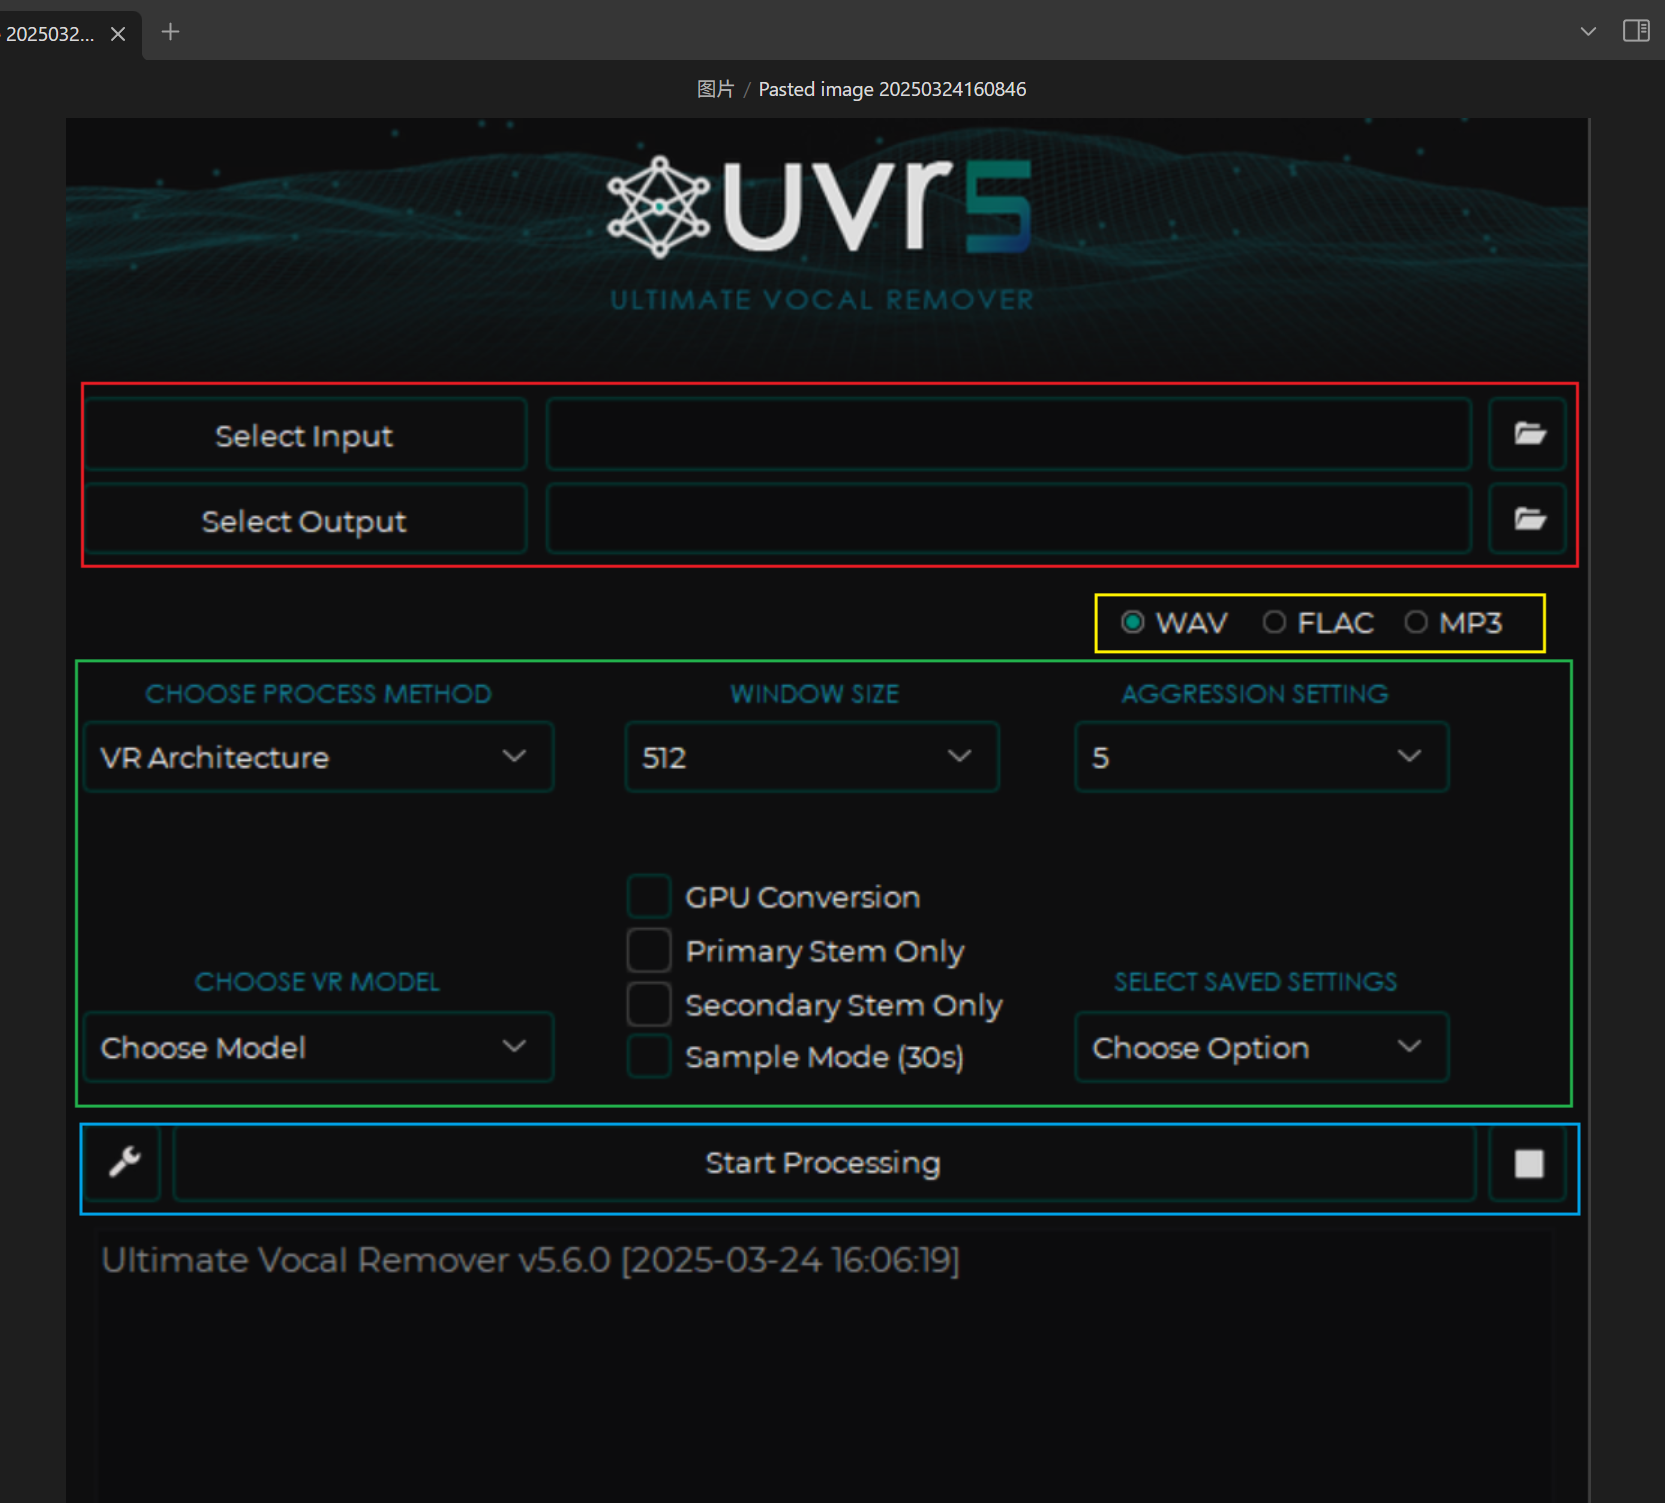Click the CHOOSE VR MODEL label

(x=318, y=982)
